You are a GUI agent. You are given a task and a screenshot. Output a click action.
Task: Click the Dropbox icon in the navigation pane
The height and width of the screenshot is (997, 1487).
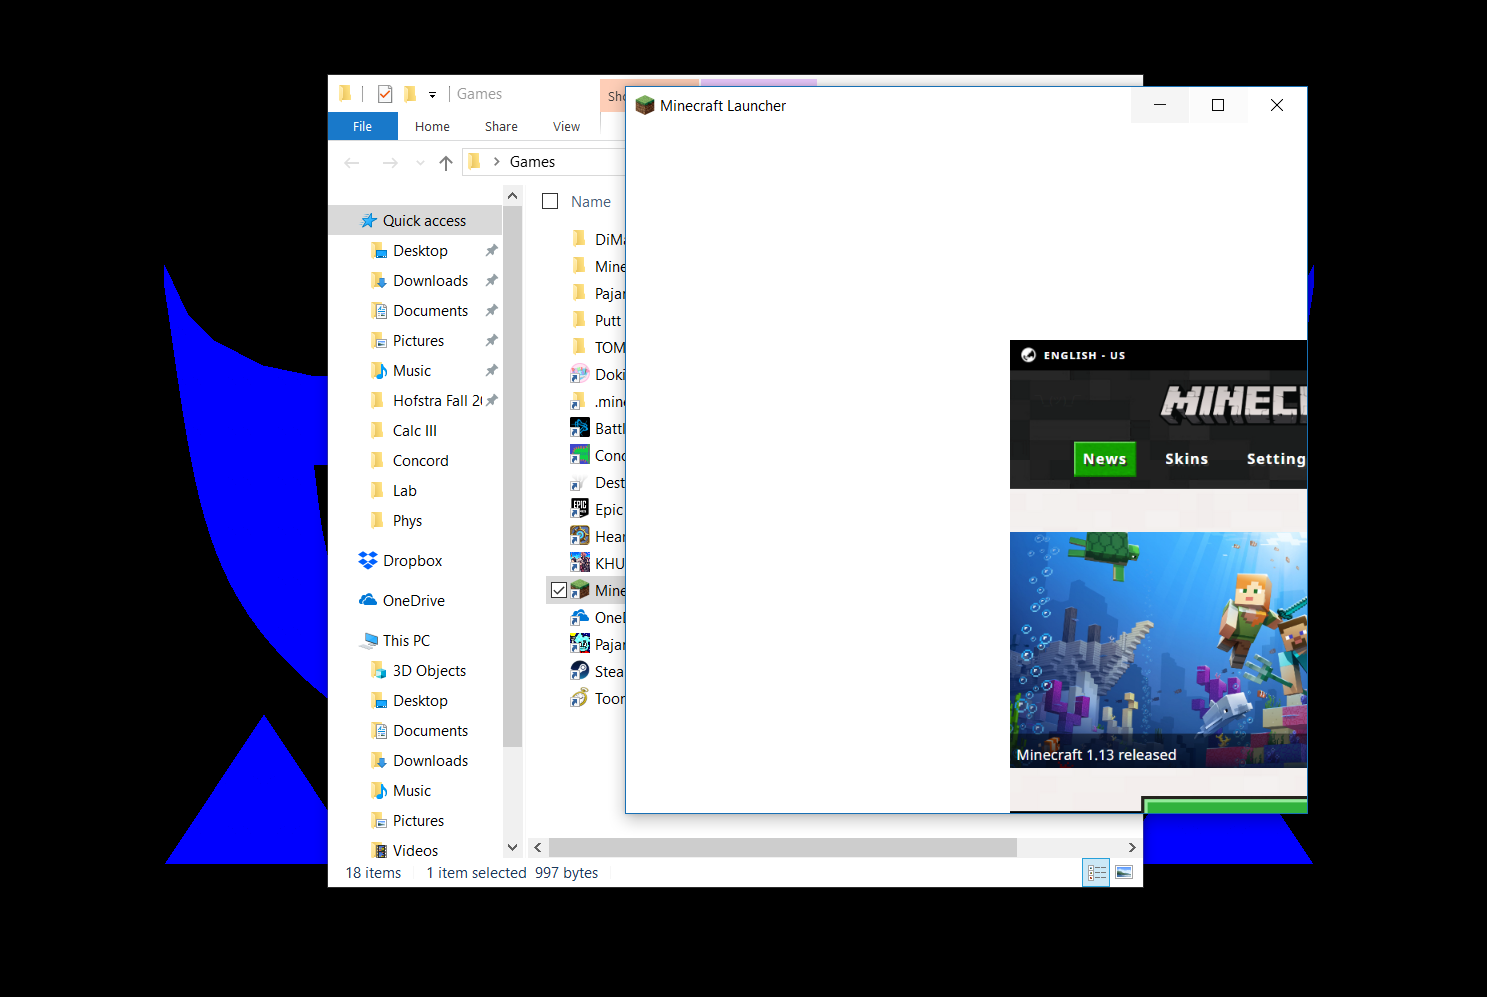[368, 561]
